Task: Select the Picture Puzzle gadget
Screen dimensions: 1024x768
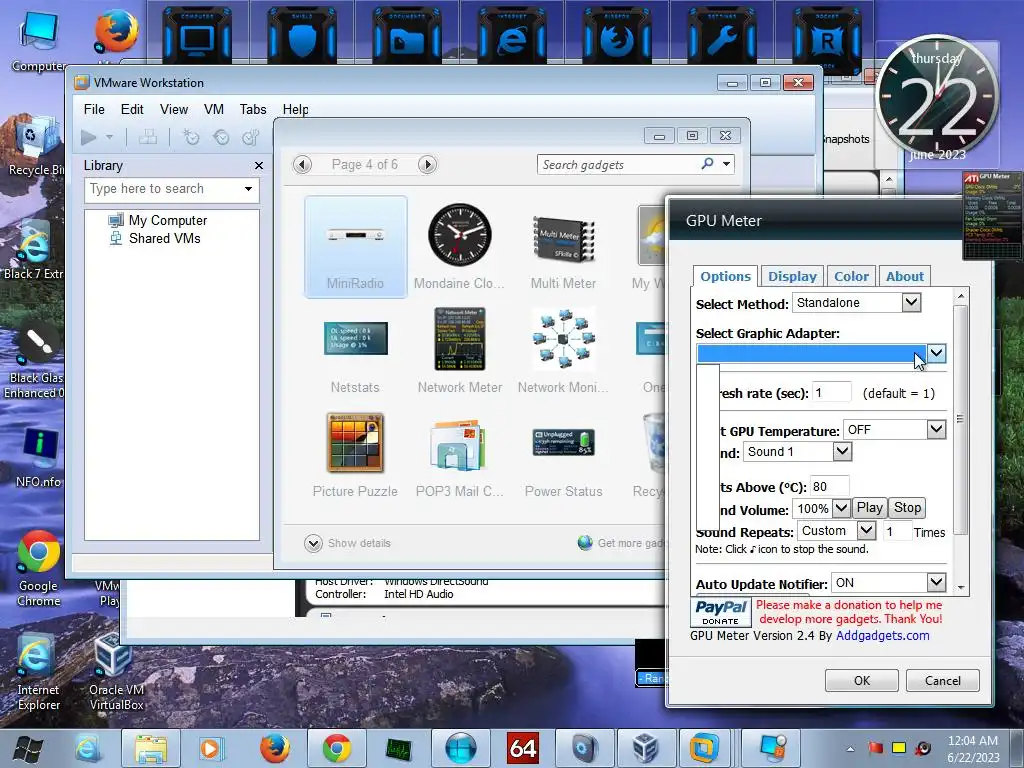Action: [355, 455]
